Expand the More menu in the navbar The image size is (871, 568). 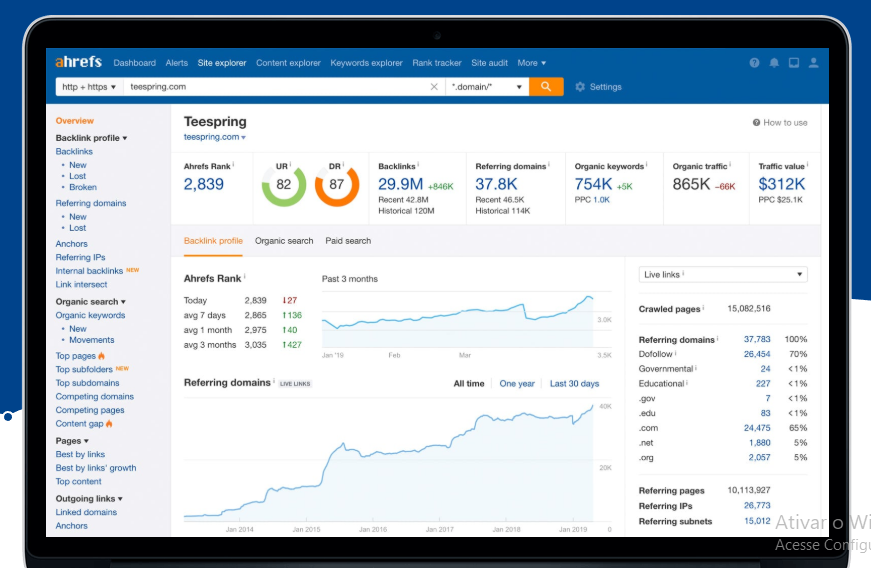[x=532, y=63]
